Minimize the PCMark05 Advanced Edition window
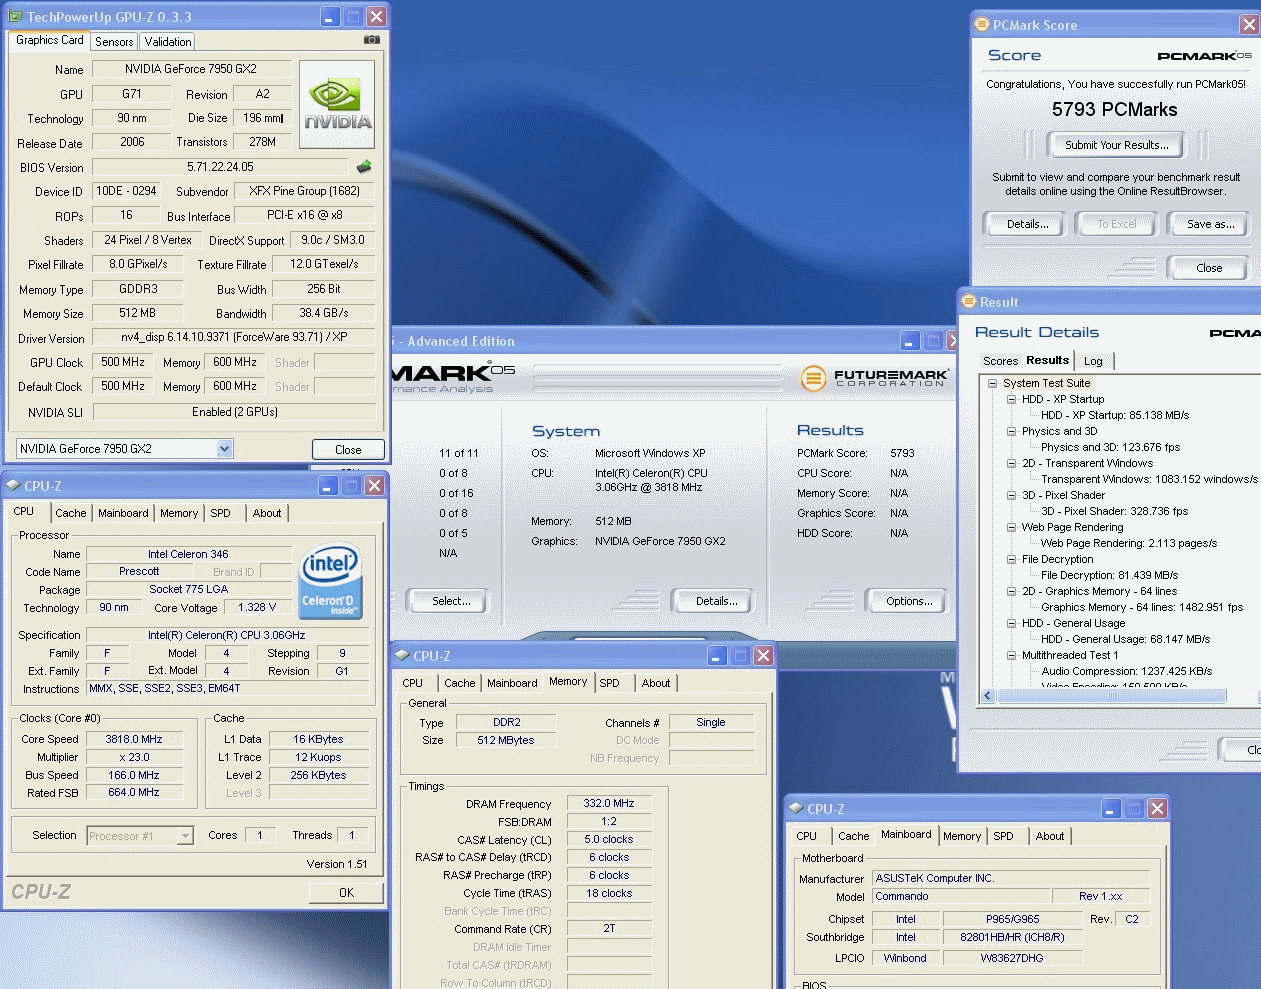Image resolution: width=1261 pixels, height=989 pixels. point(910,341)
